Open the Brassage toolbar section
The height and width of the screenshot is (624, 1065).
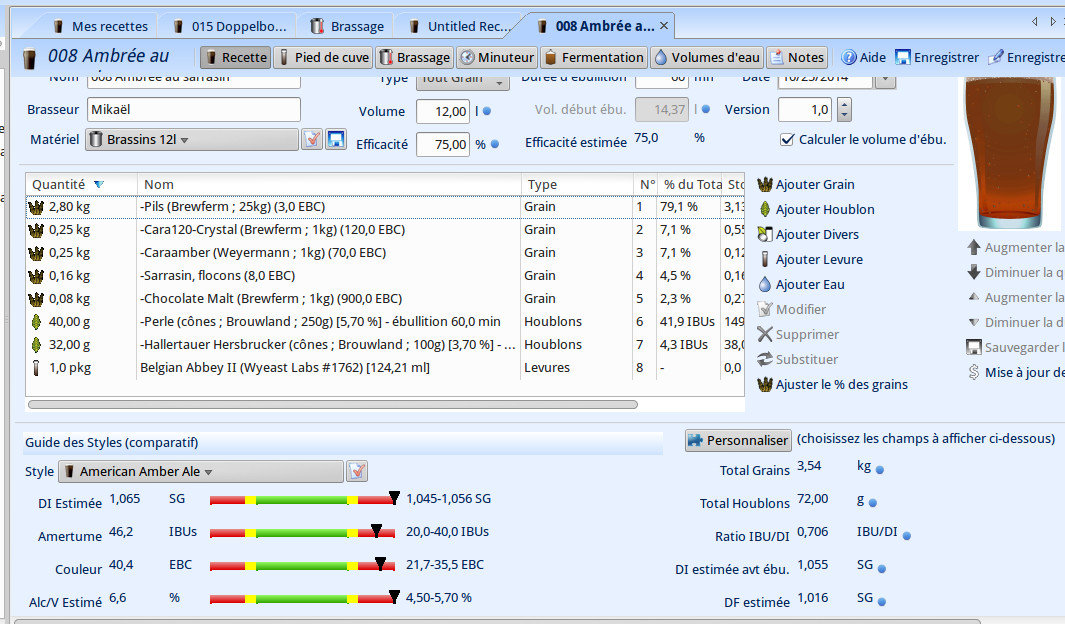pyautogui.click(x=414, y=58)
